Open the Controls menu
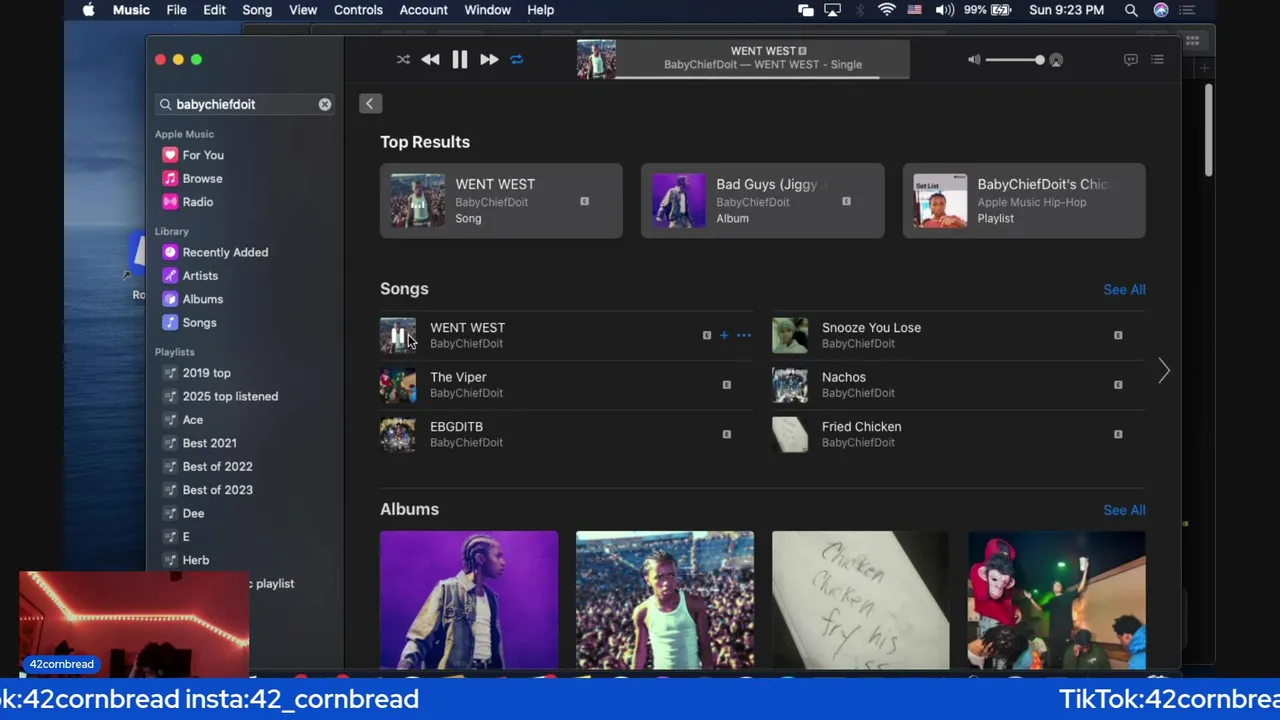Viewport: 1280px width, 720px height. point(358,10)
